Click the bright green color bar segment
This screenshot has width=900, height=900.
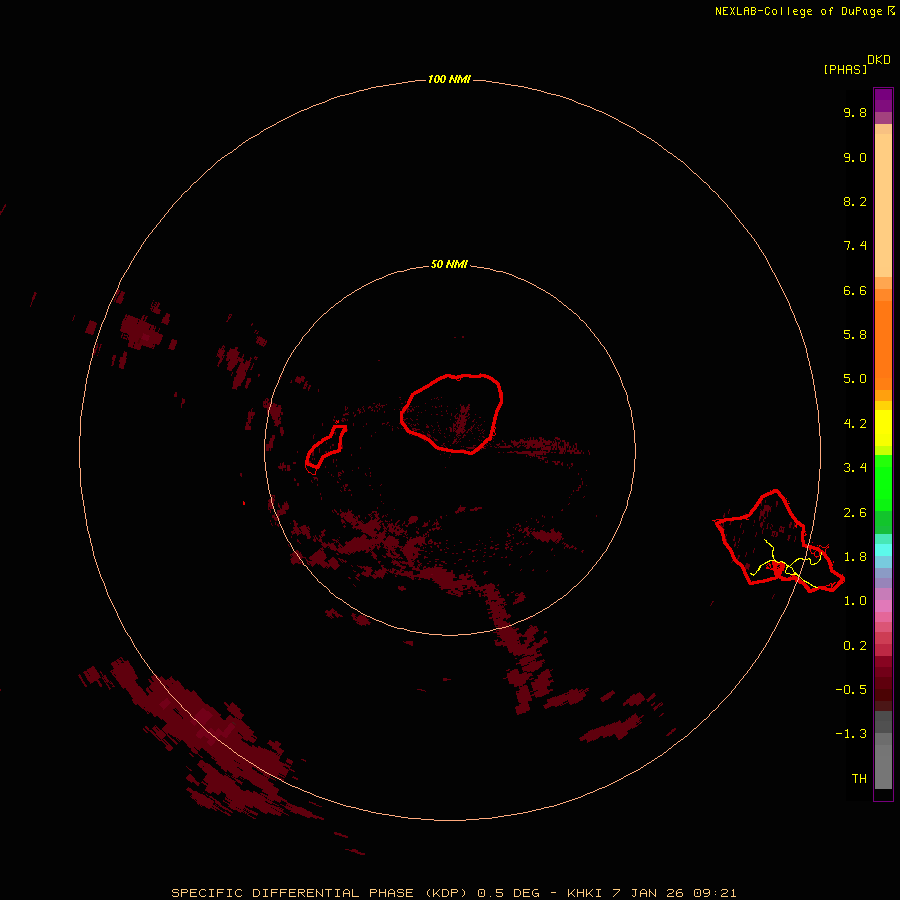click(x=883, y=482)
